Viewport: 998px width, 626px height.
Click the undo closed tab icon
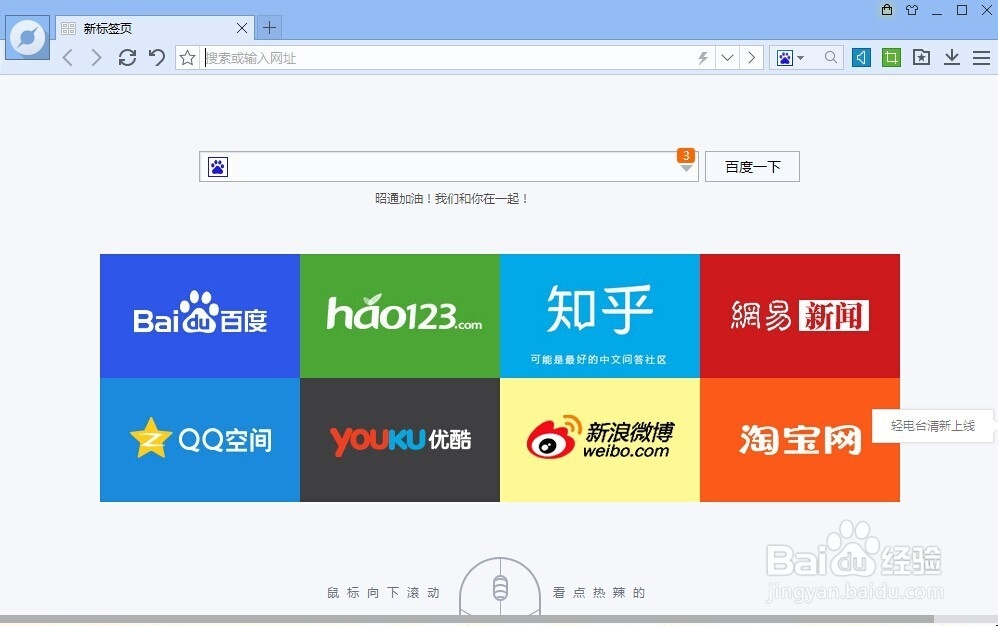pyautogui.click(x=157, y=58)
